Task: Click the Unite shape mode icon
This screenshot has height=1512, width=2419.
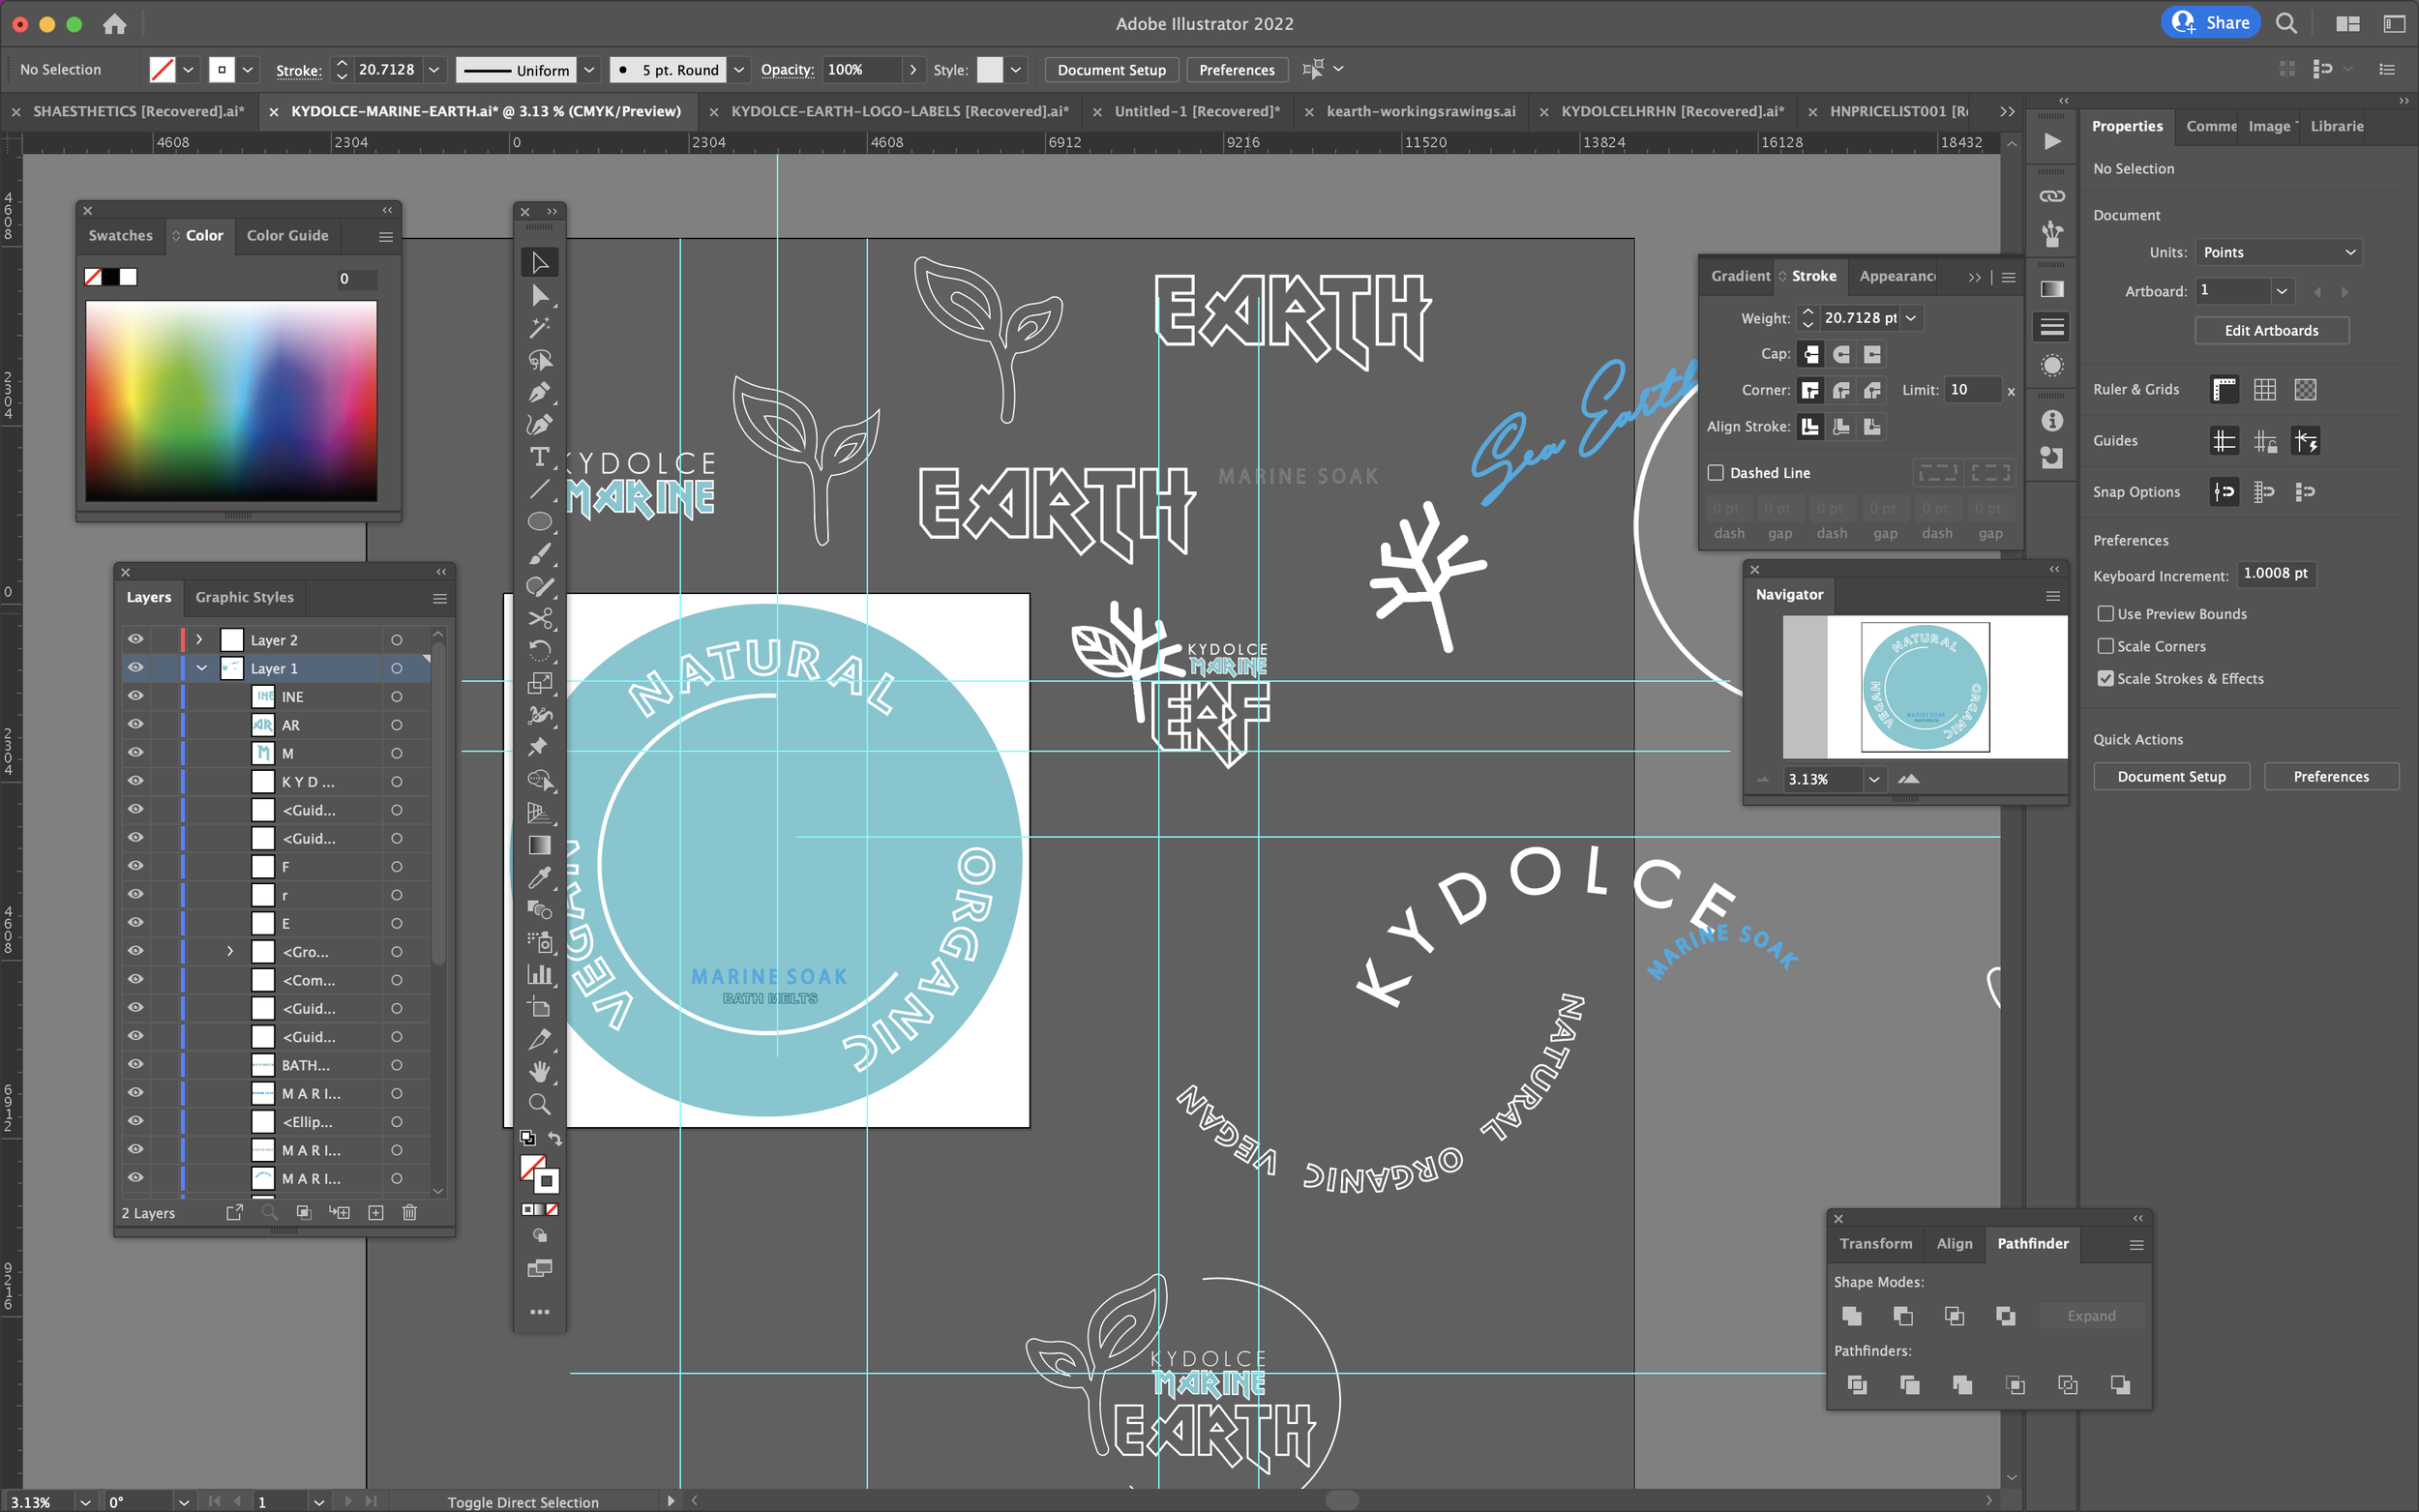Action: (1852, 1316)
